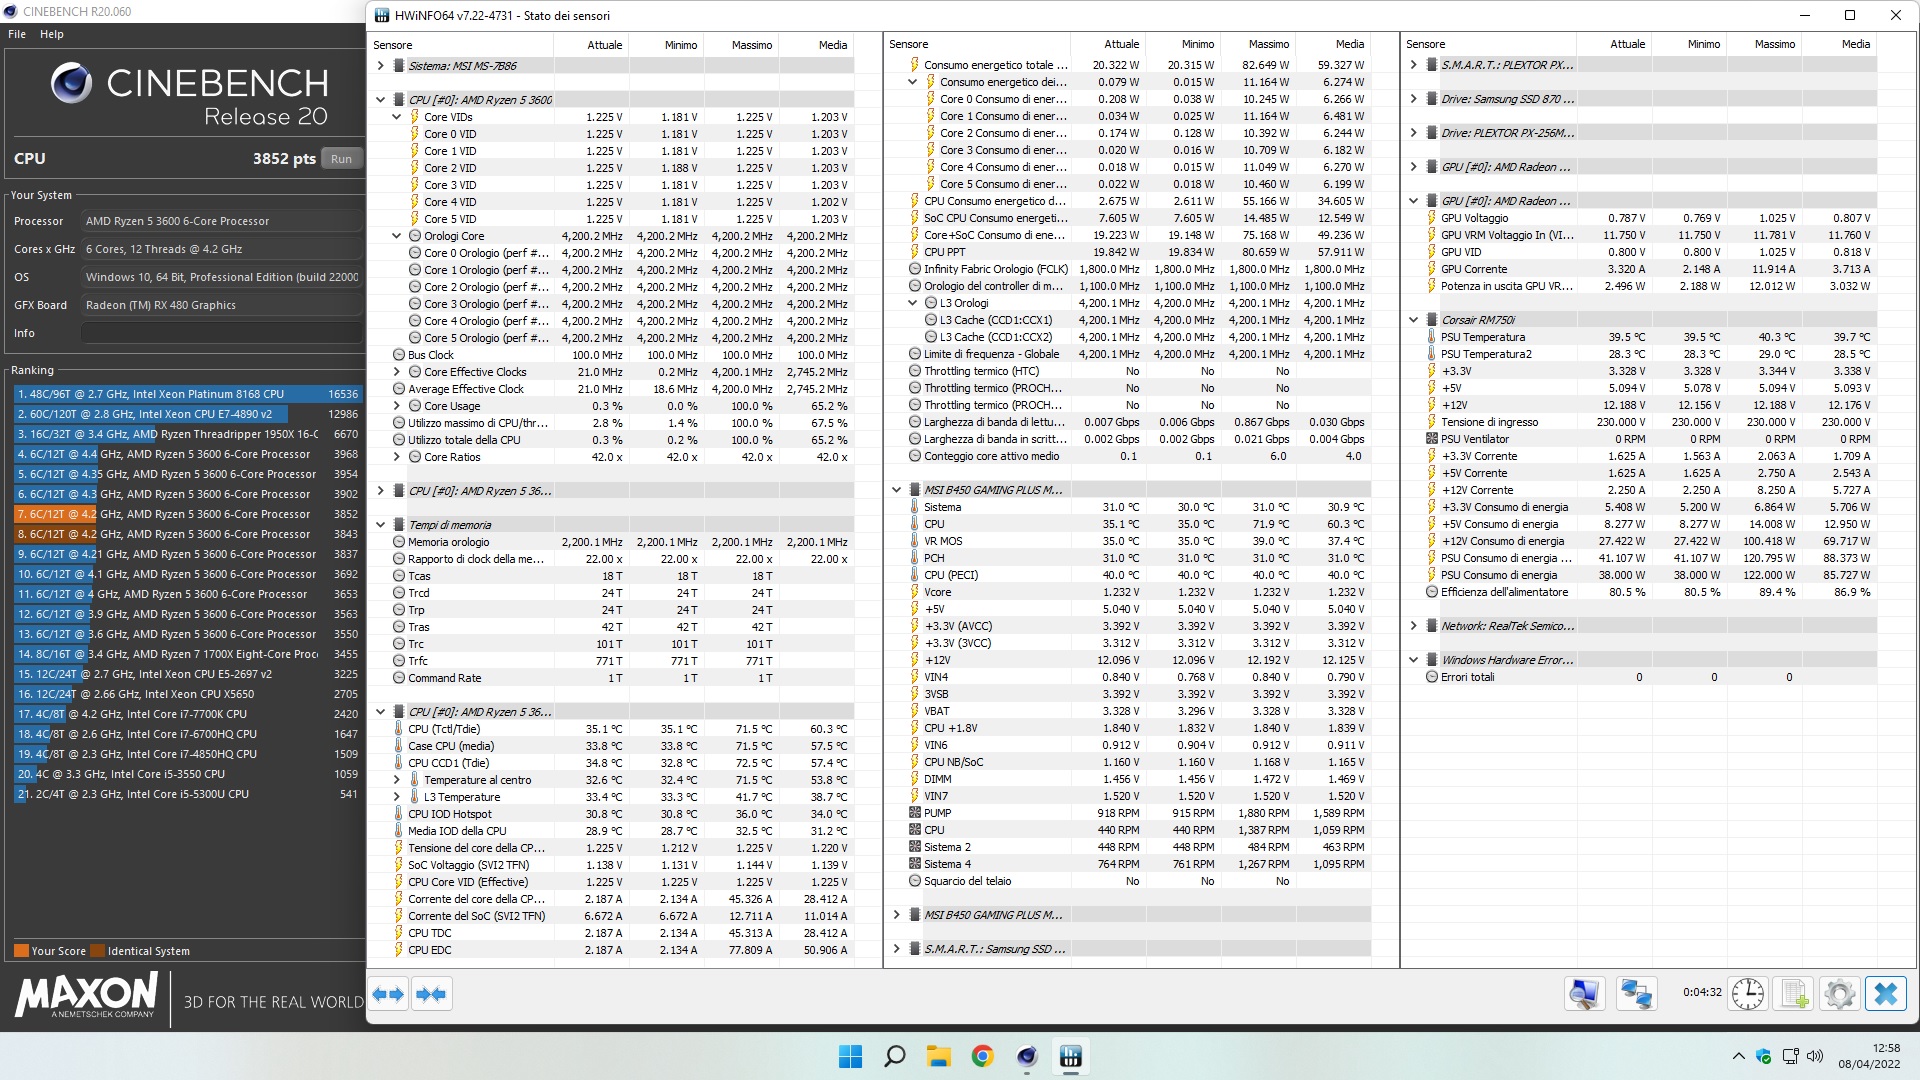
Task: Click the expand-columns double arrow icon in HWiNFO
Action: tap(388, 994)
